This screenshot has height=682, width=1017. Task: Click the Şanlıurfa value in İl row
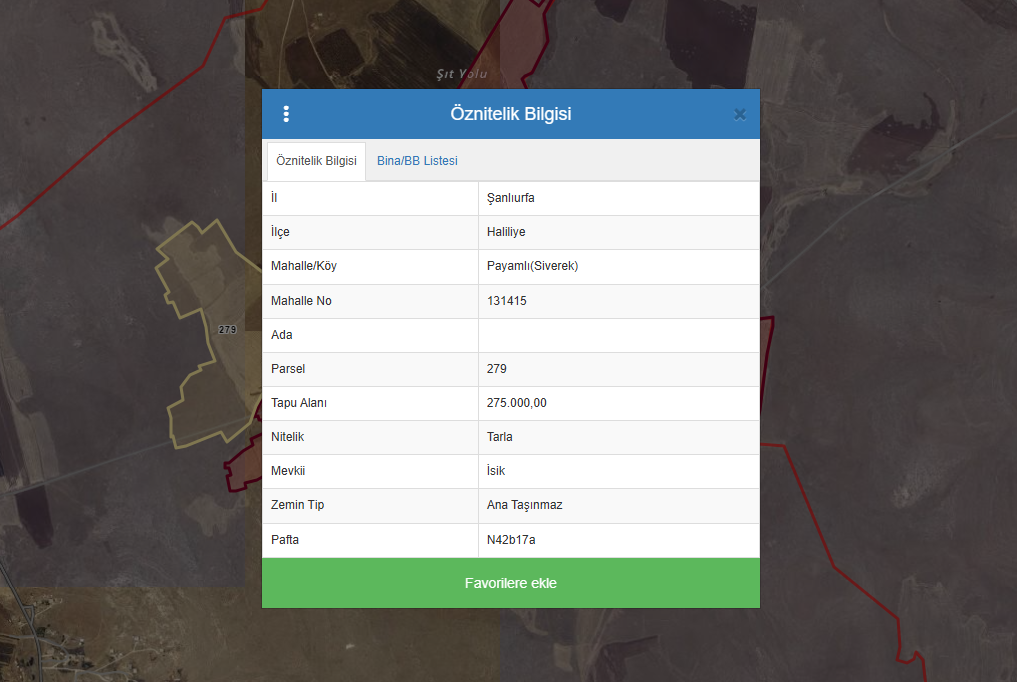510,198
